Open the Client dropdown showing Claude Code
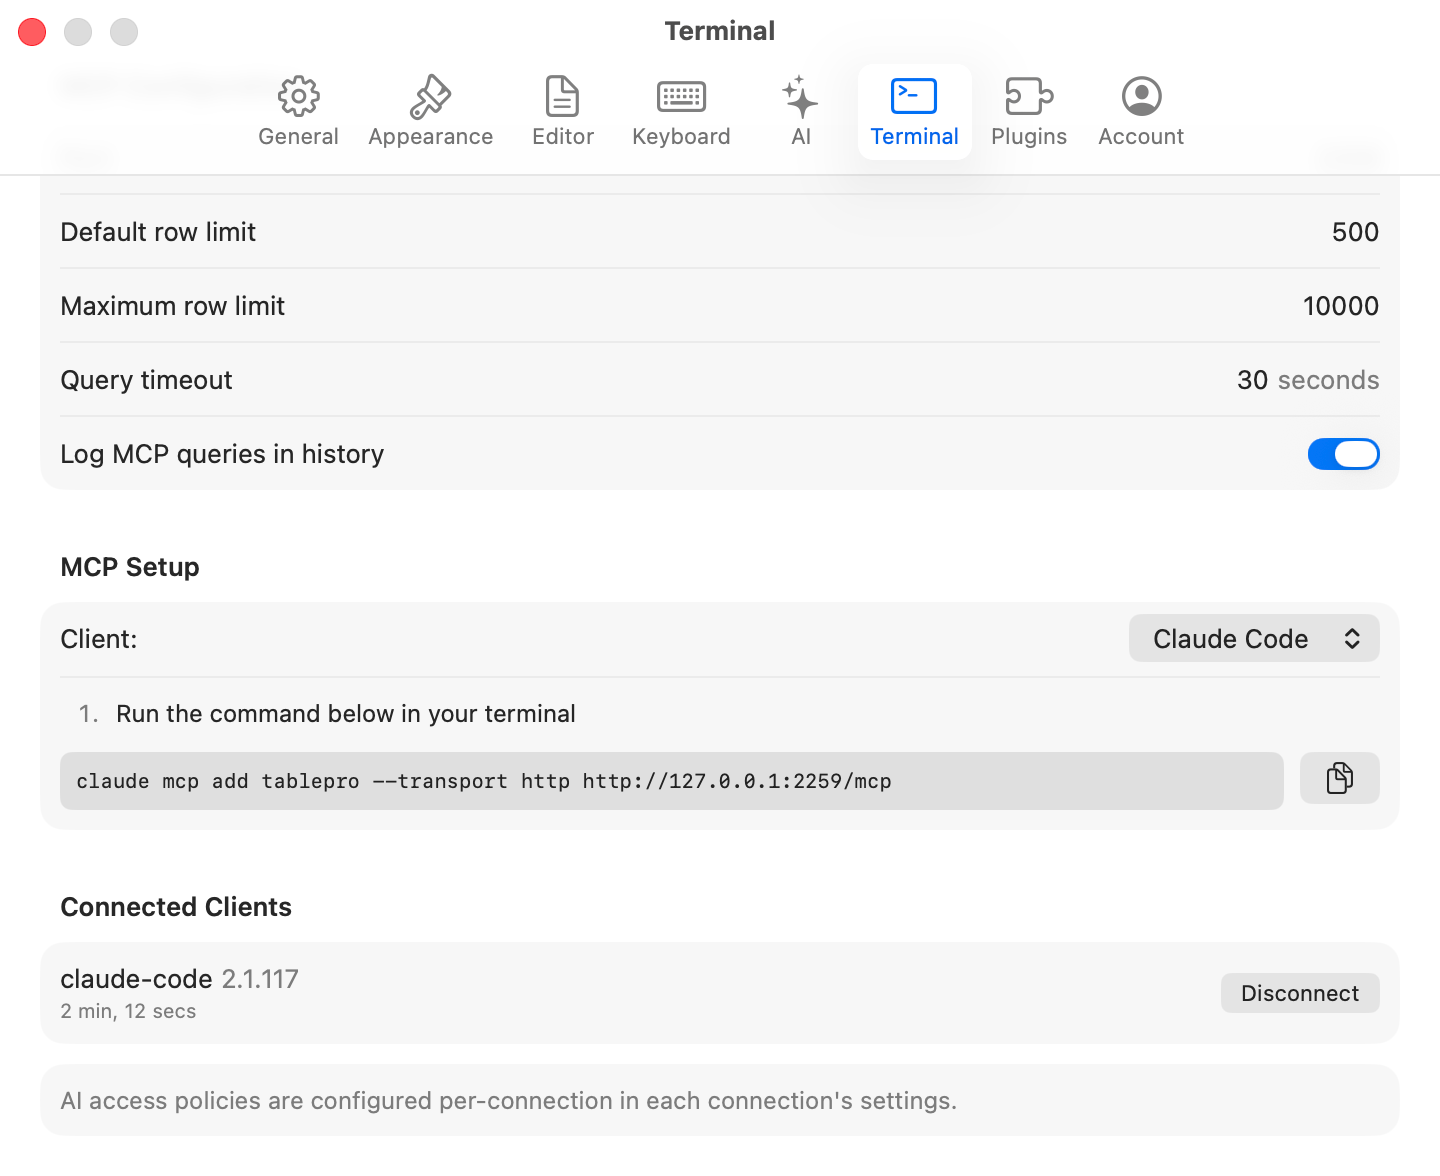Image resolution: width=1440 pixels, height=1176 pixels. tap(1254, 638)
